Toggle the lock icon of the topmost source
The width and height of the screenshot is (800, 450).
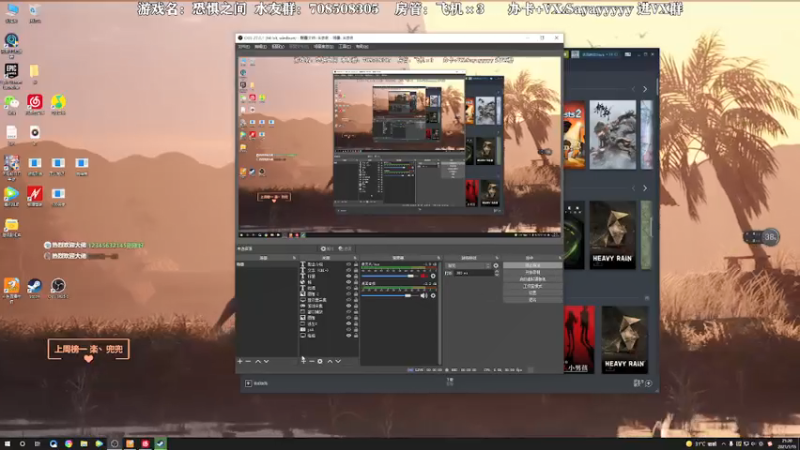[x=356, y=264]
